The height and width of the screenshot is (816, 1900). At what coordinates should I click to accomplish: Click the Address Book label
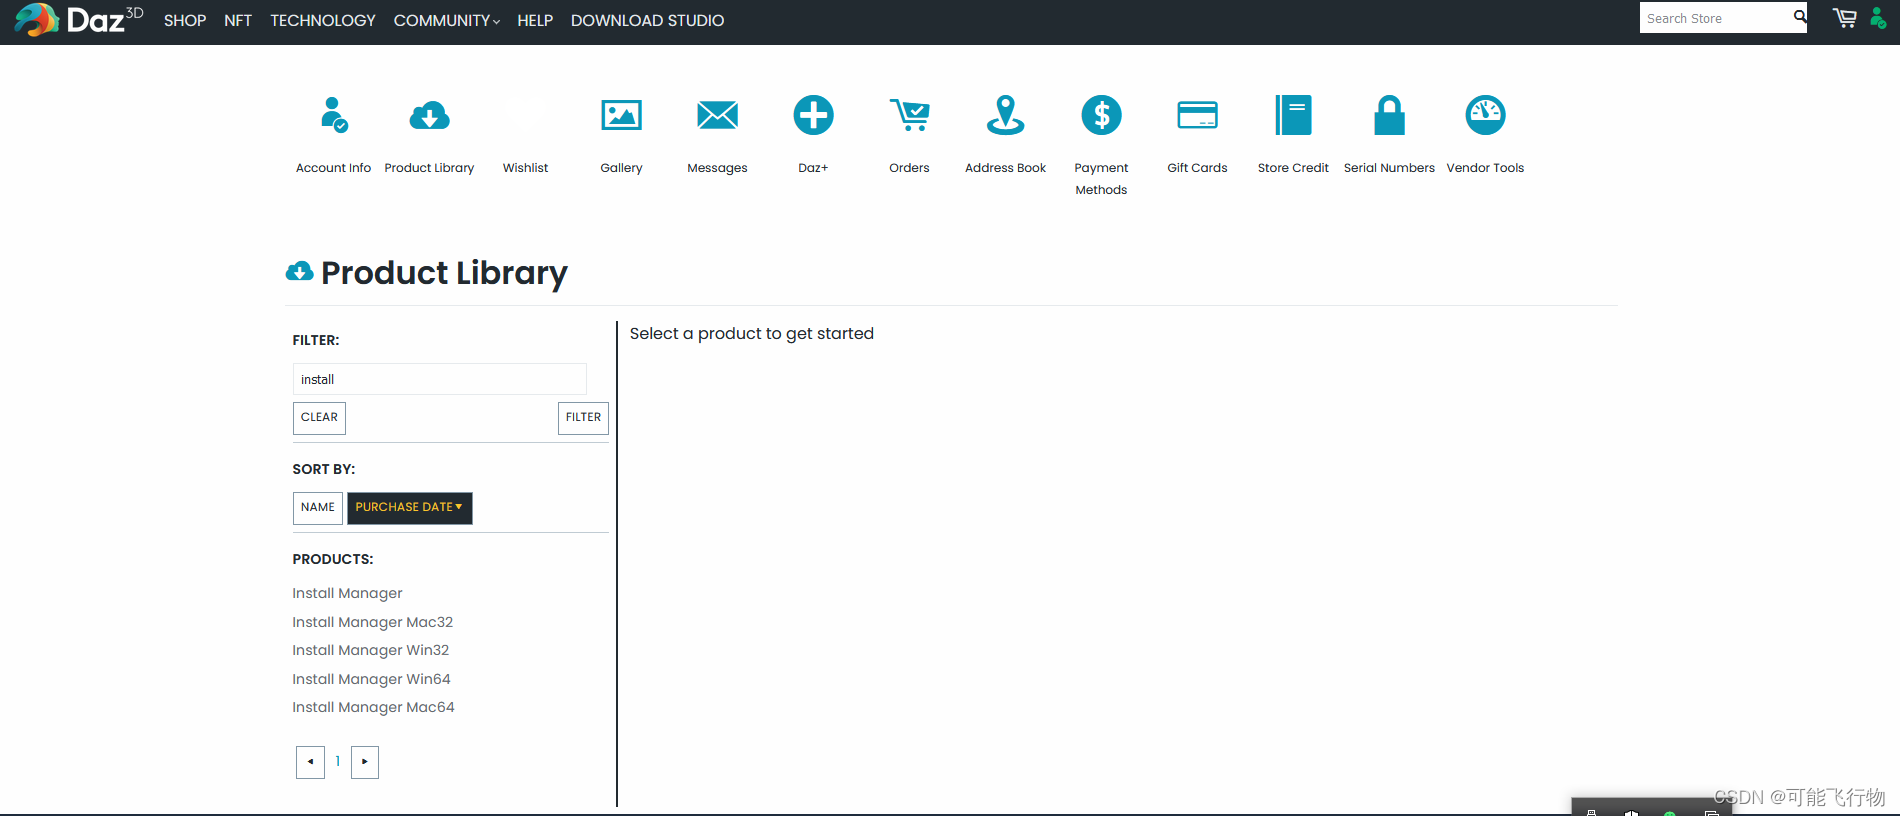(x=1005, y=168)
